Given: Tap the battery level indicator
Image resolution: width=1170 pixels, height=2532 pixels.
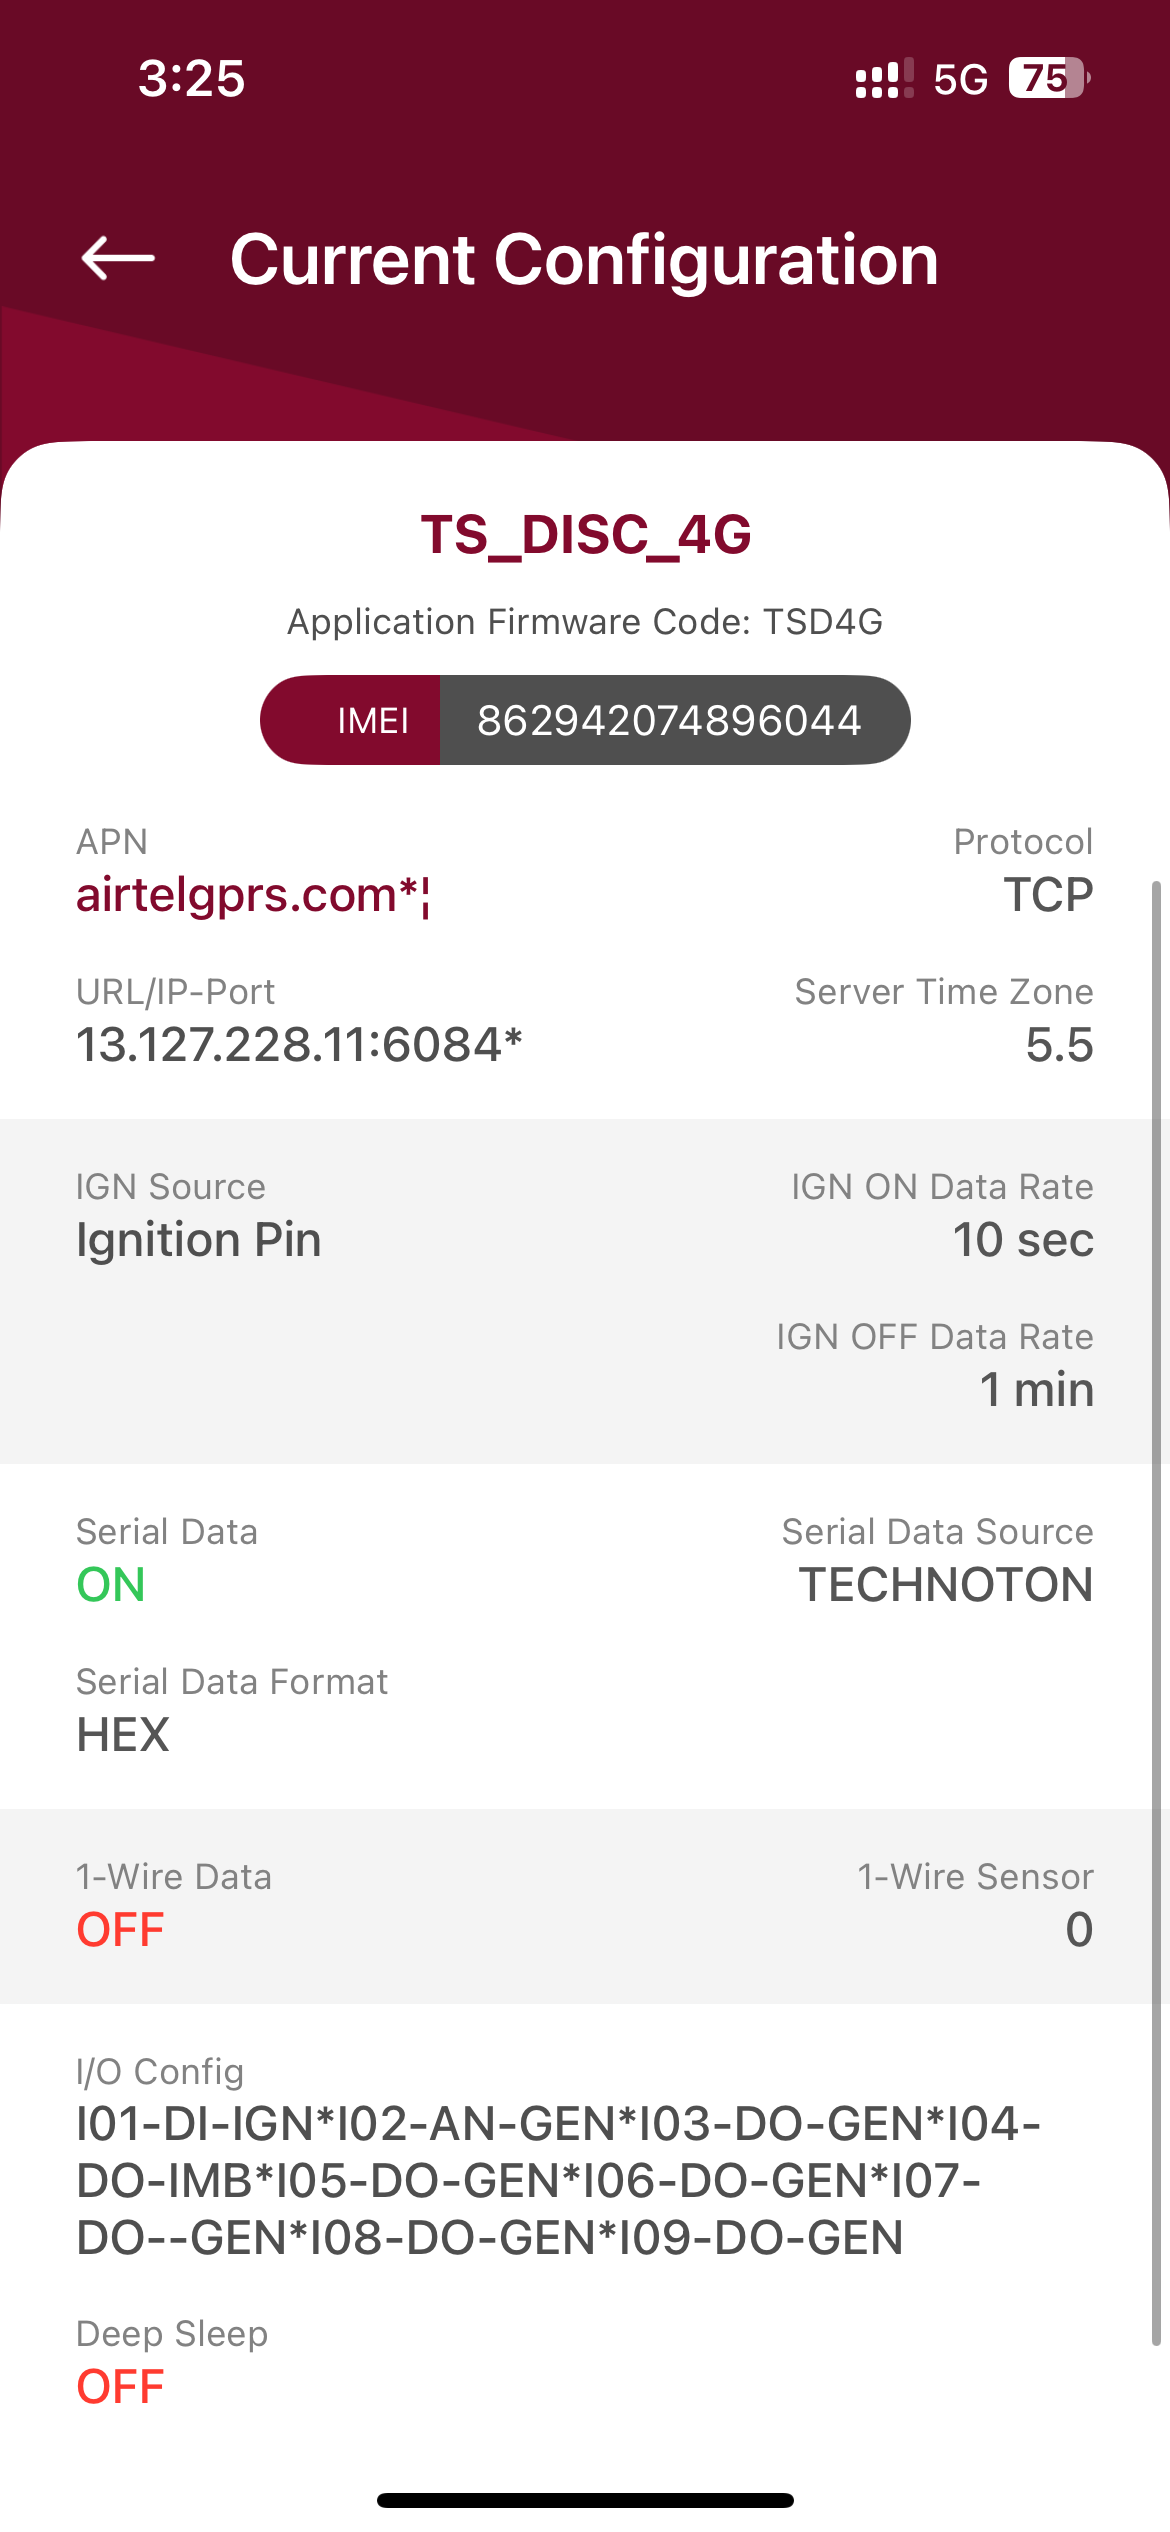Looking at the screenshot, I should click(x=1048, y=78).
